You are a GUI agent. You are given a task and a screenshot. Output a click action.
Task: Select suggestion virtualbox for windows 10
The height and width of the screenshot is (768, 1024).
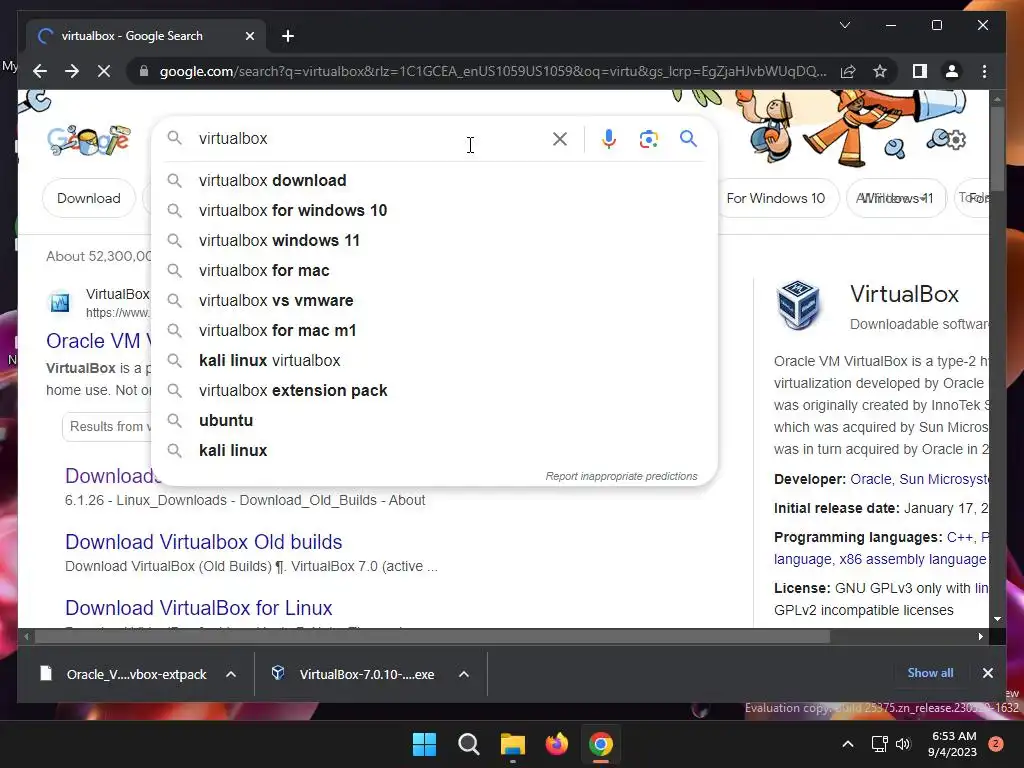[434, 210]
